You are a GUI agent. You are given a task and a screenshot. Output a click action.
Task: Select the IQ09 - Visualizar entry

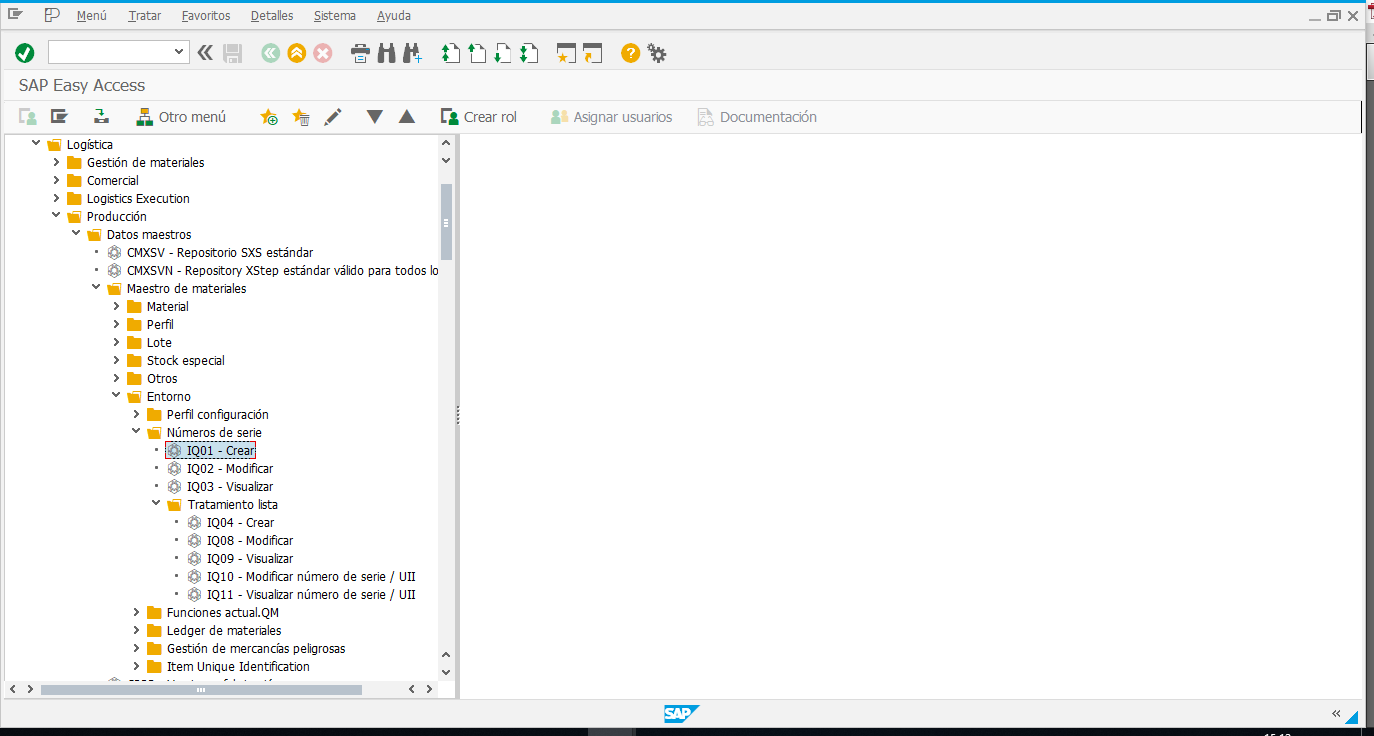pyautogui.click(x=250, y=558)
